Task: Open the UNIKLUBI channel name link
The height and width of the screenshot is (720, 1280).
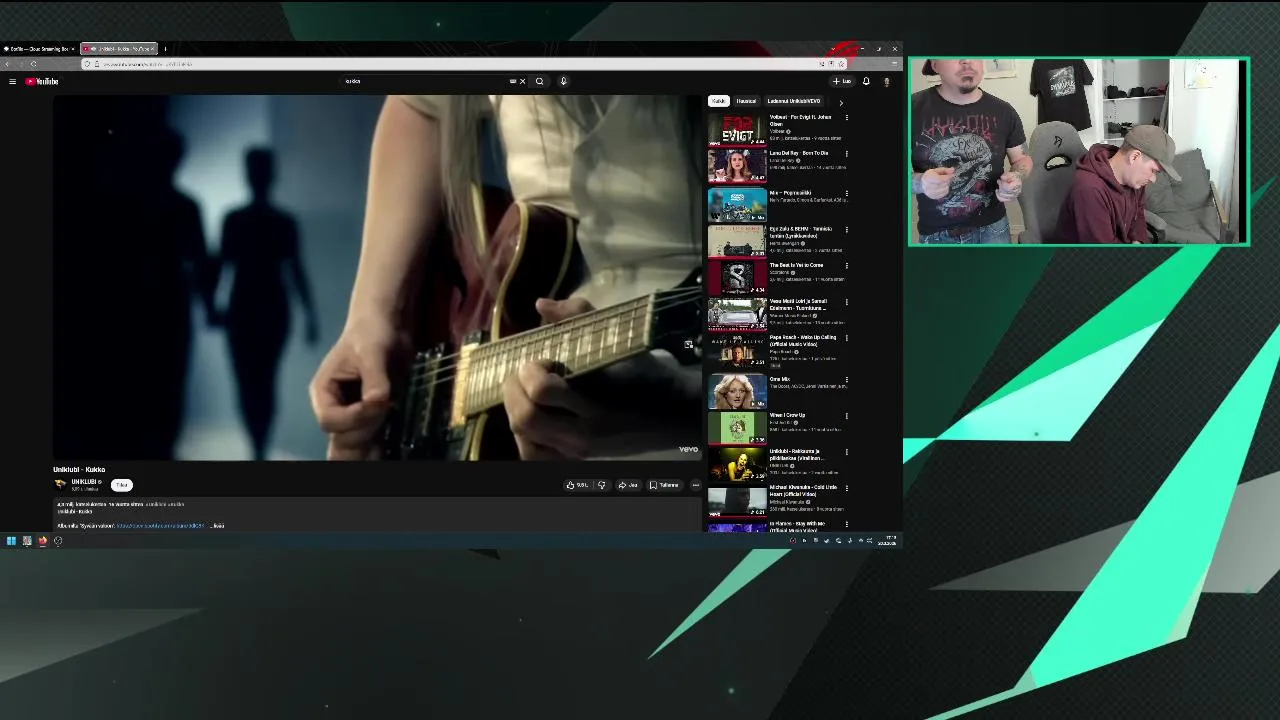Action: [84, 482]
